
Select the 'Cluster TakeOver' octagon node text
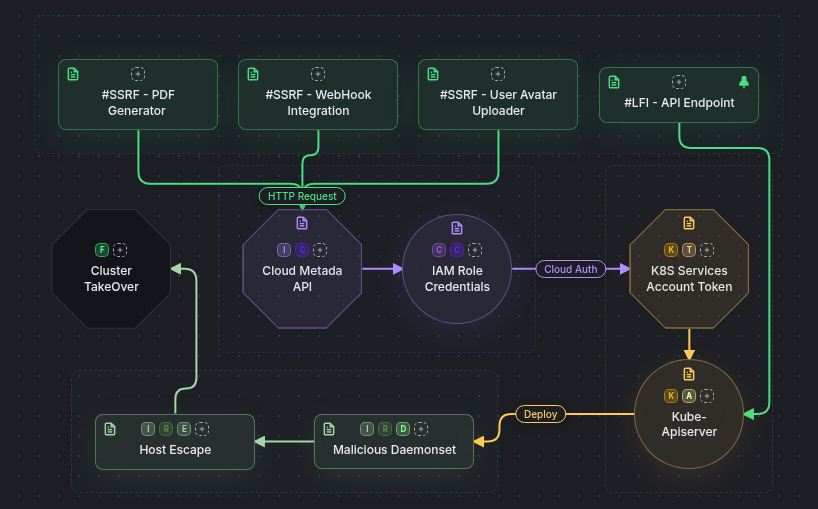pyautogui.click(x=111, y=278)
